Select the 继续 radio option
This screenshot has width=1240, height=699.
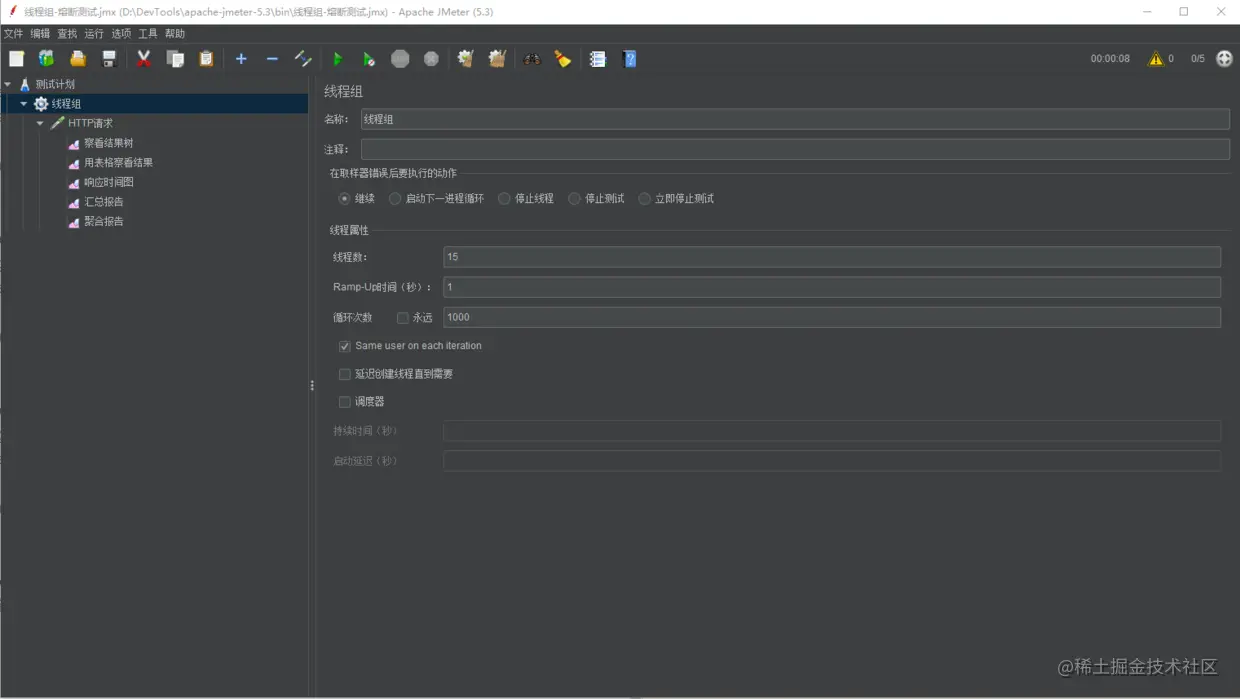tap(344, 199)
